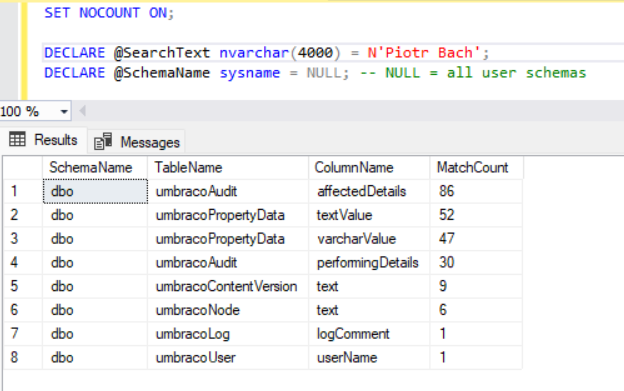Click the text cell in umbracoNode row
This screenshot has width=624, height=391.
tap(369, 310)
